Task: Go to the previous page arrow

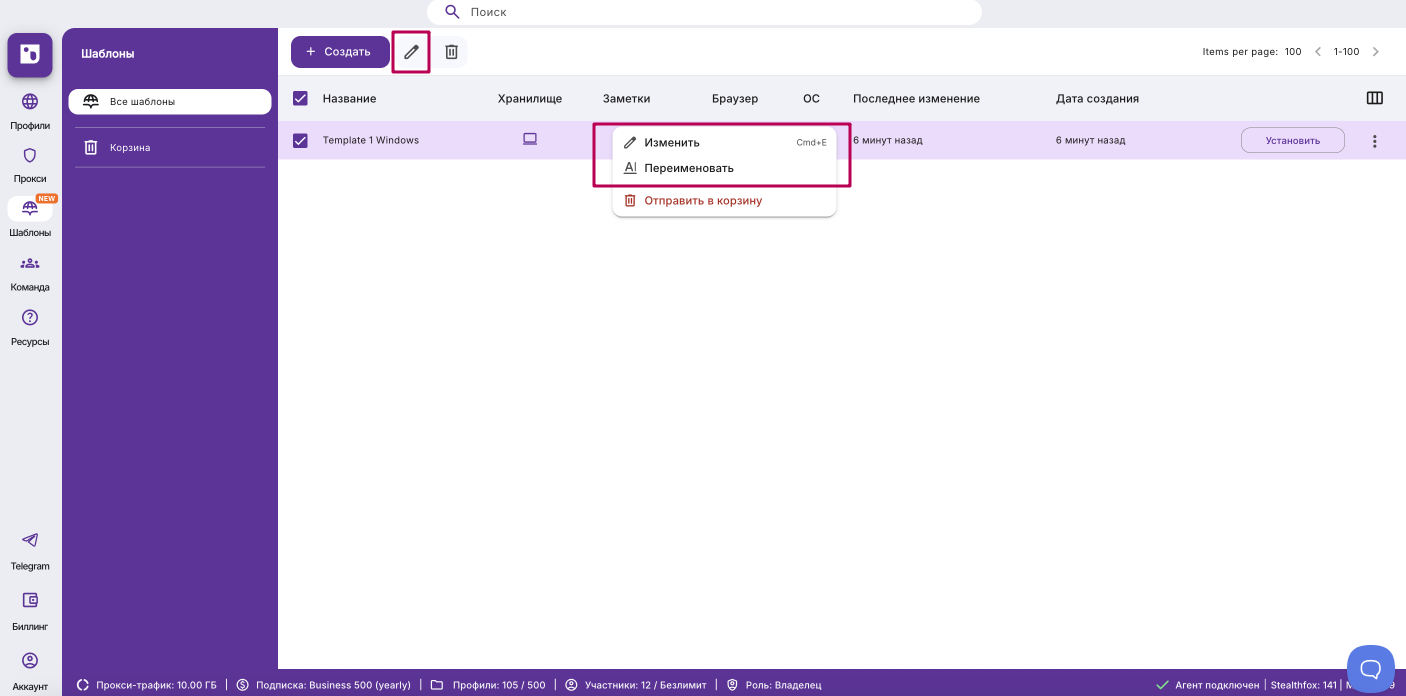Action: coord(1318,52)
